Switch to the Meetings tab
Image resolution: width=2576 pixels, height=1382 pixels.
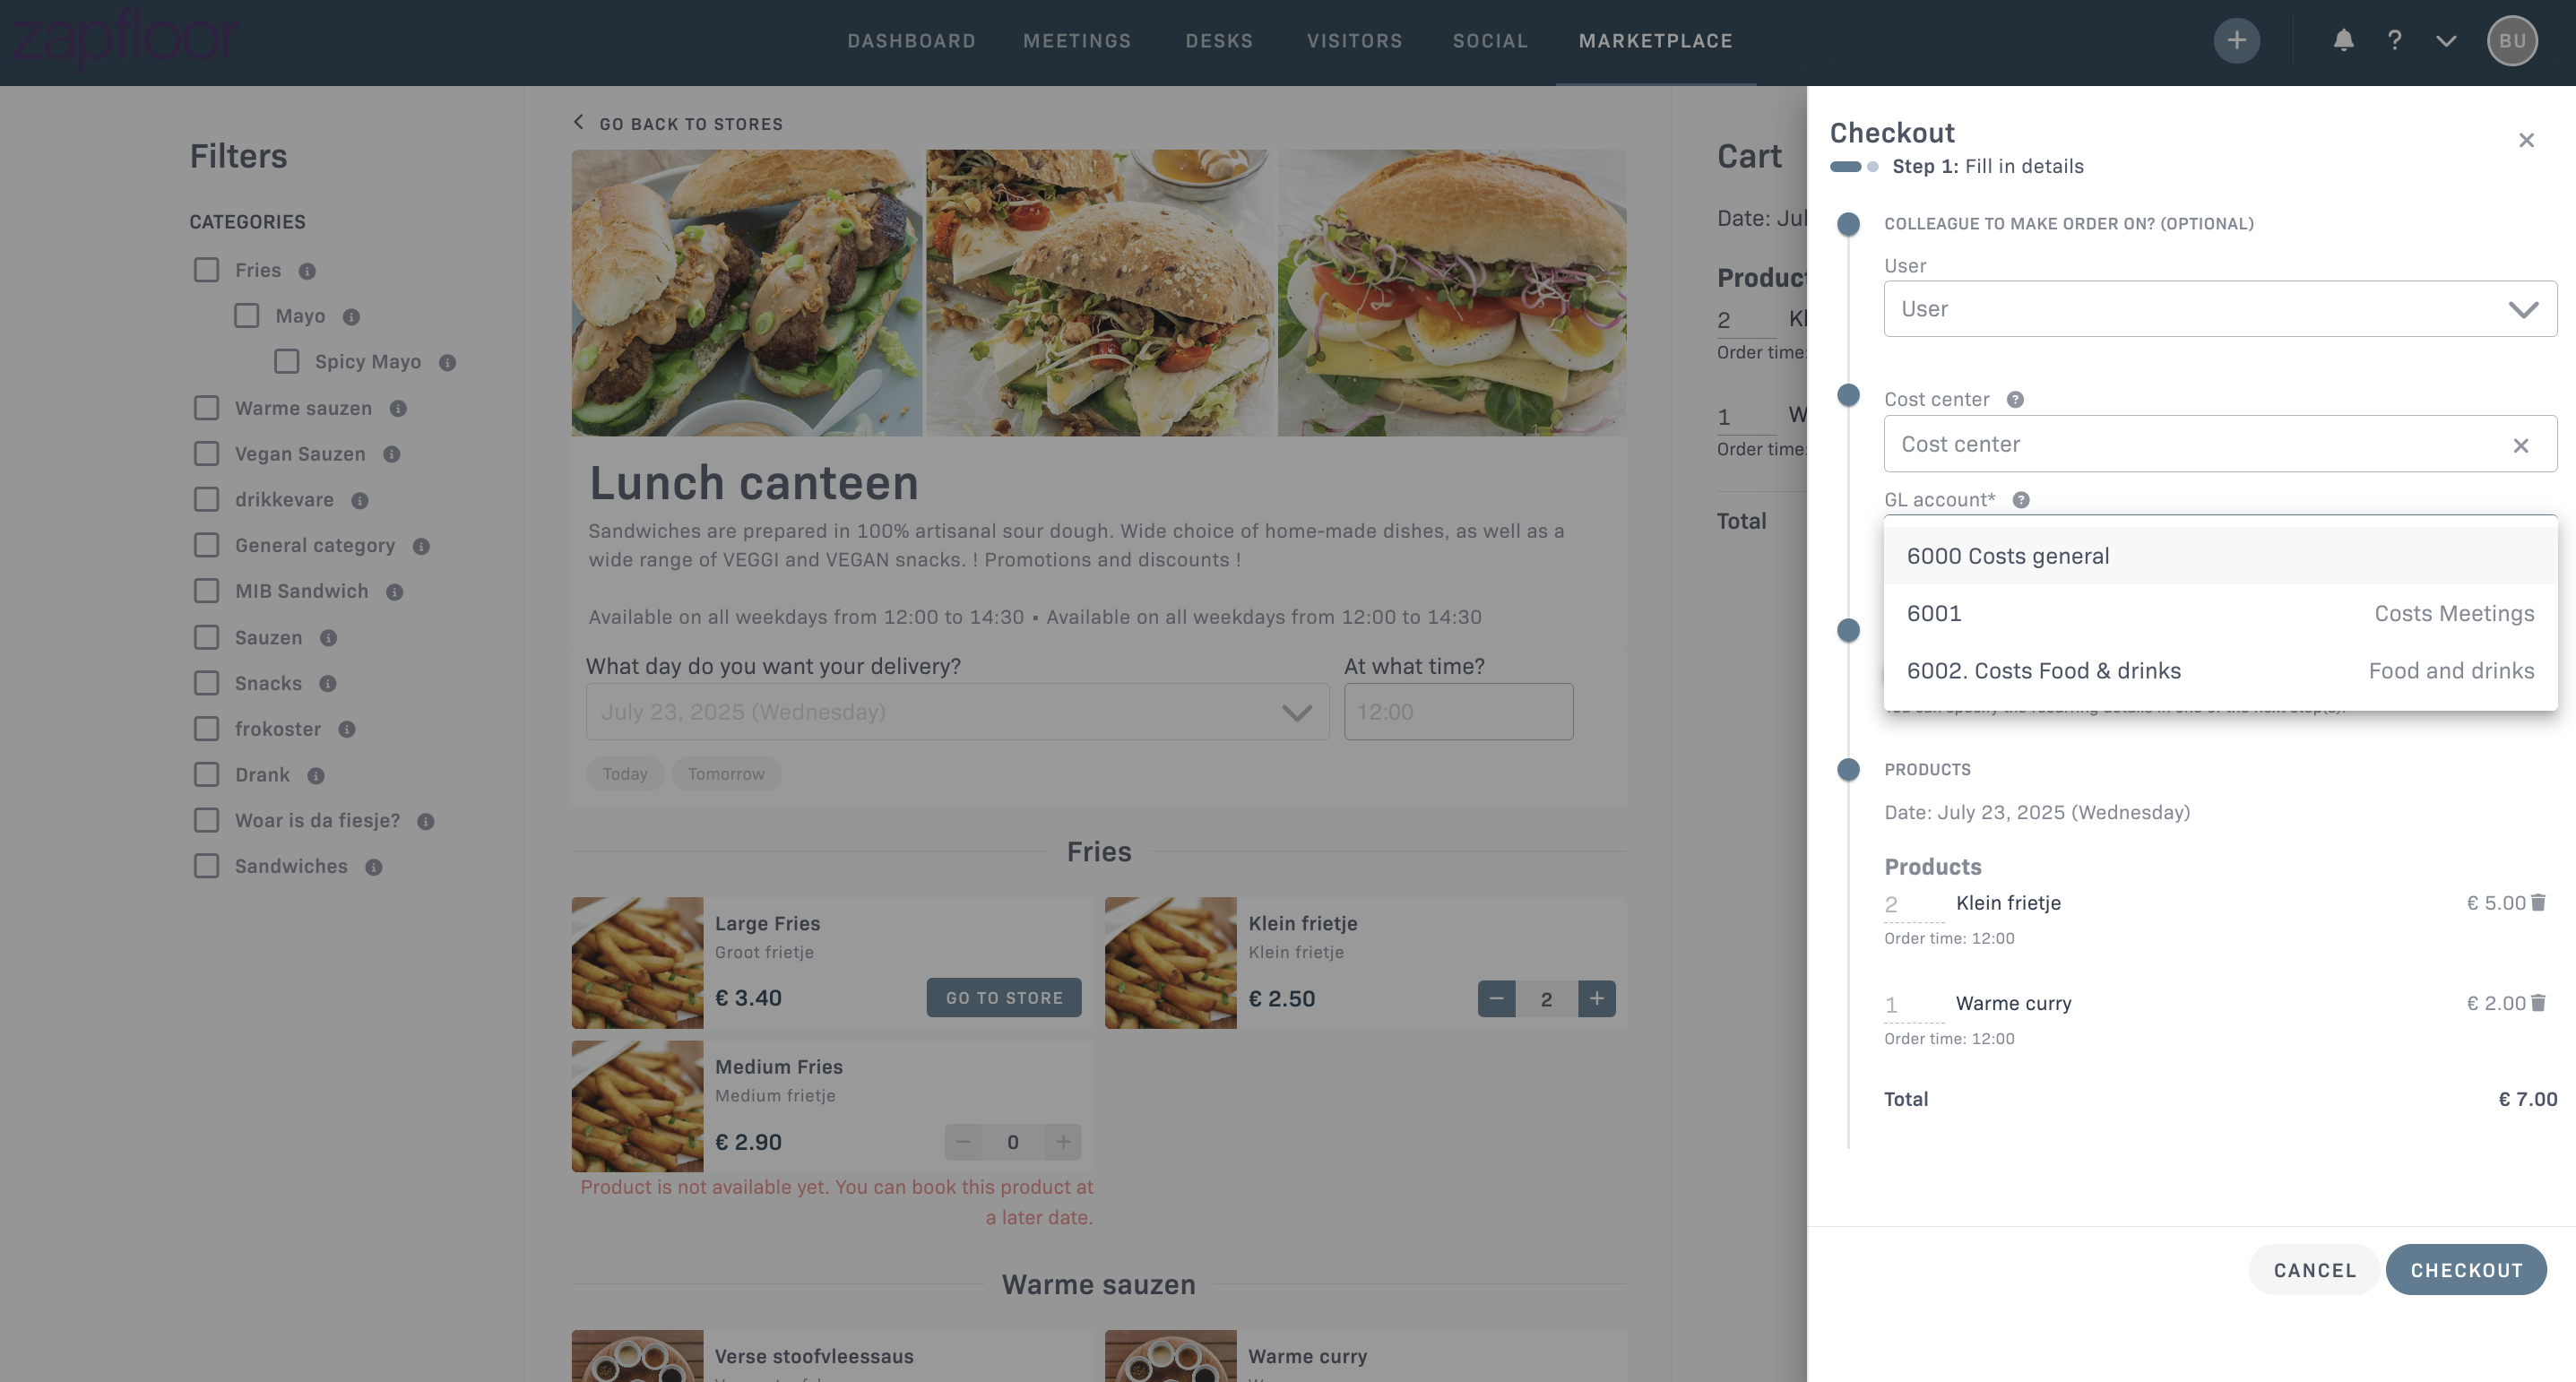click(x=1076, y=41)
